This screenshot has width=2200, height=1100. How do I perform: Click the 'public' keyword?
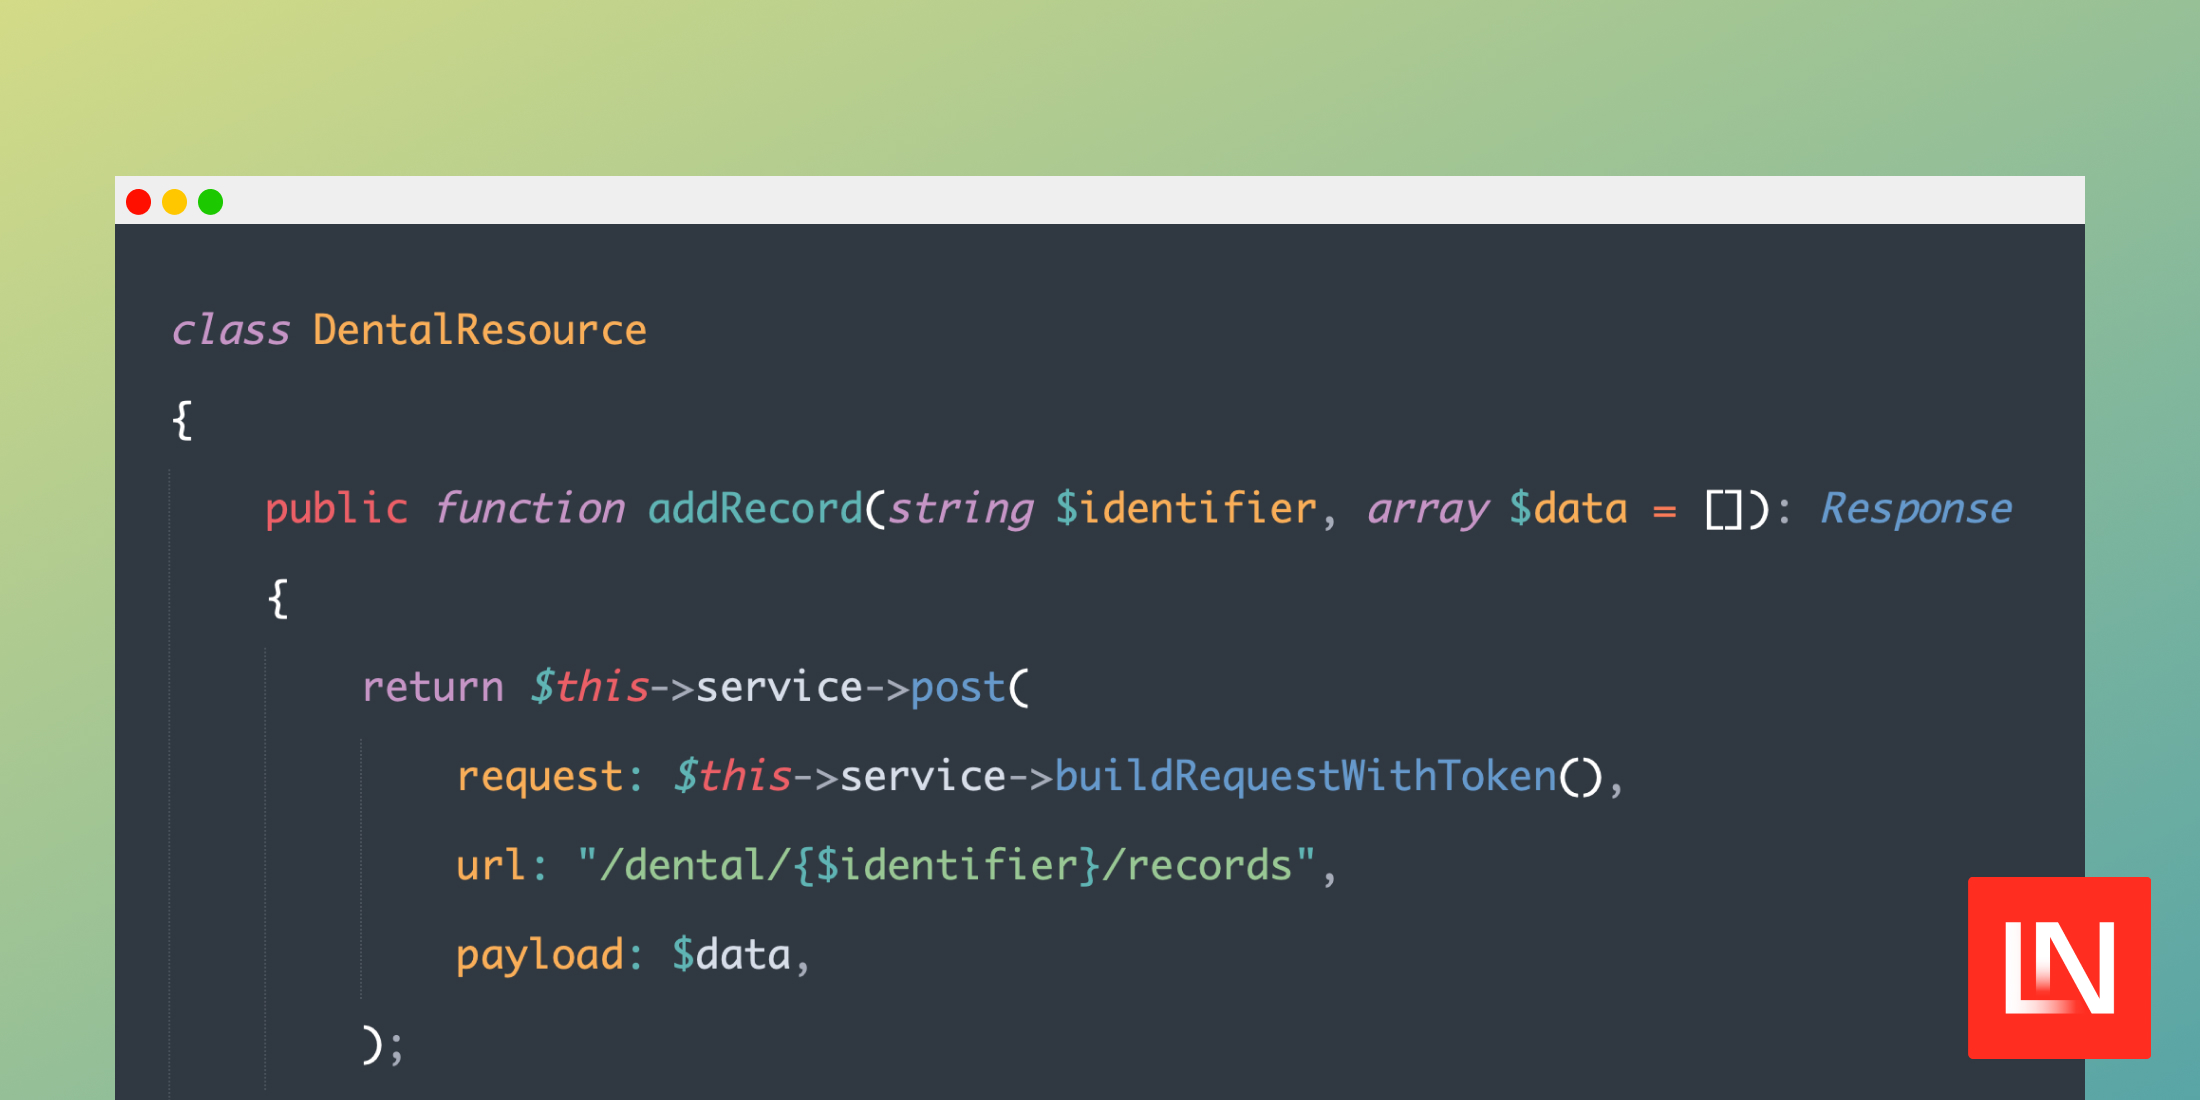point(337,510)
